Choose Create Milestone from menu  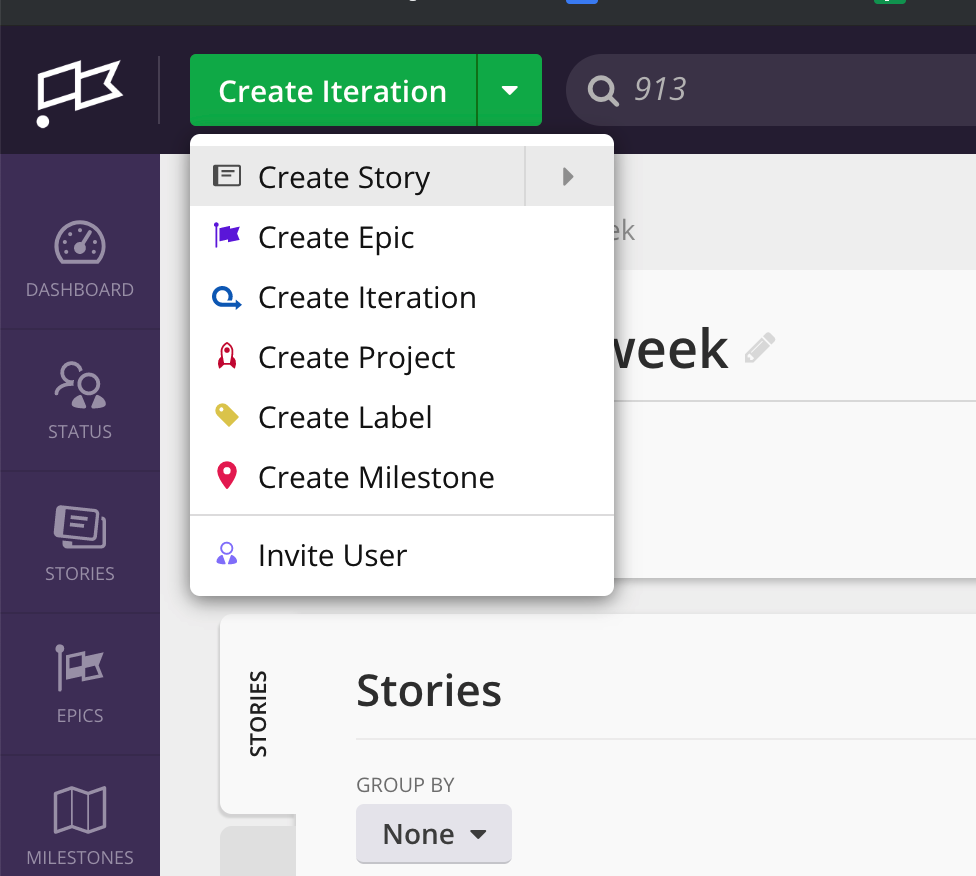click(x=401, y=477)
